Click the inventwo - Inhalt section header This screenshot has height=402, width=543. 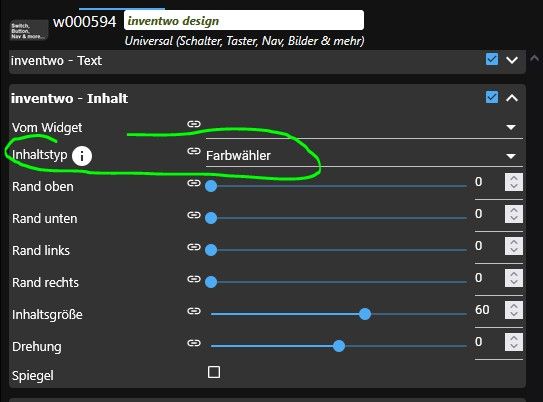267,98
